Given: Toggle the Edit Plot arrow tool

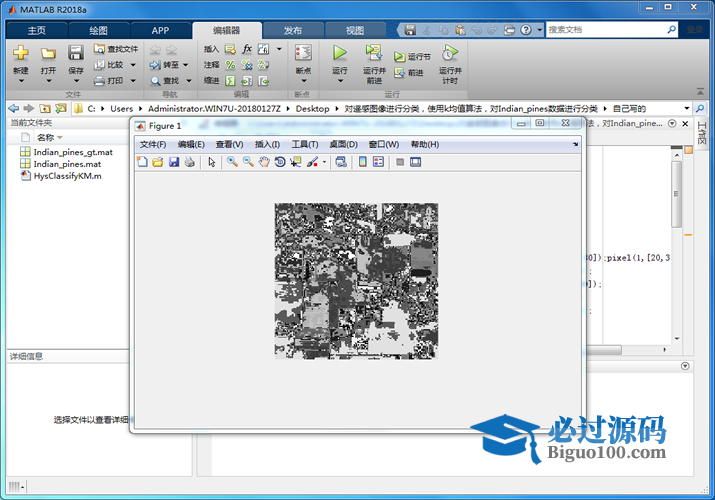Looking at the screenshot, I should [212, 162].
